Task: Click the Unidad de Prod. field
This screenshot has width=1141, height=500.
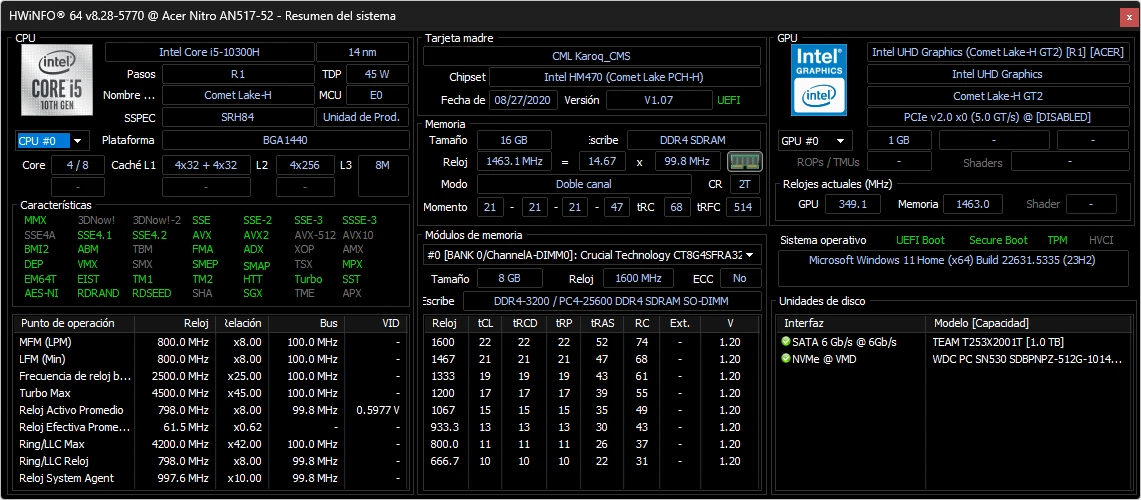Action: point(362,117)
